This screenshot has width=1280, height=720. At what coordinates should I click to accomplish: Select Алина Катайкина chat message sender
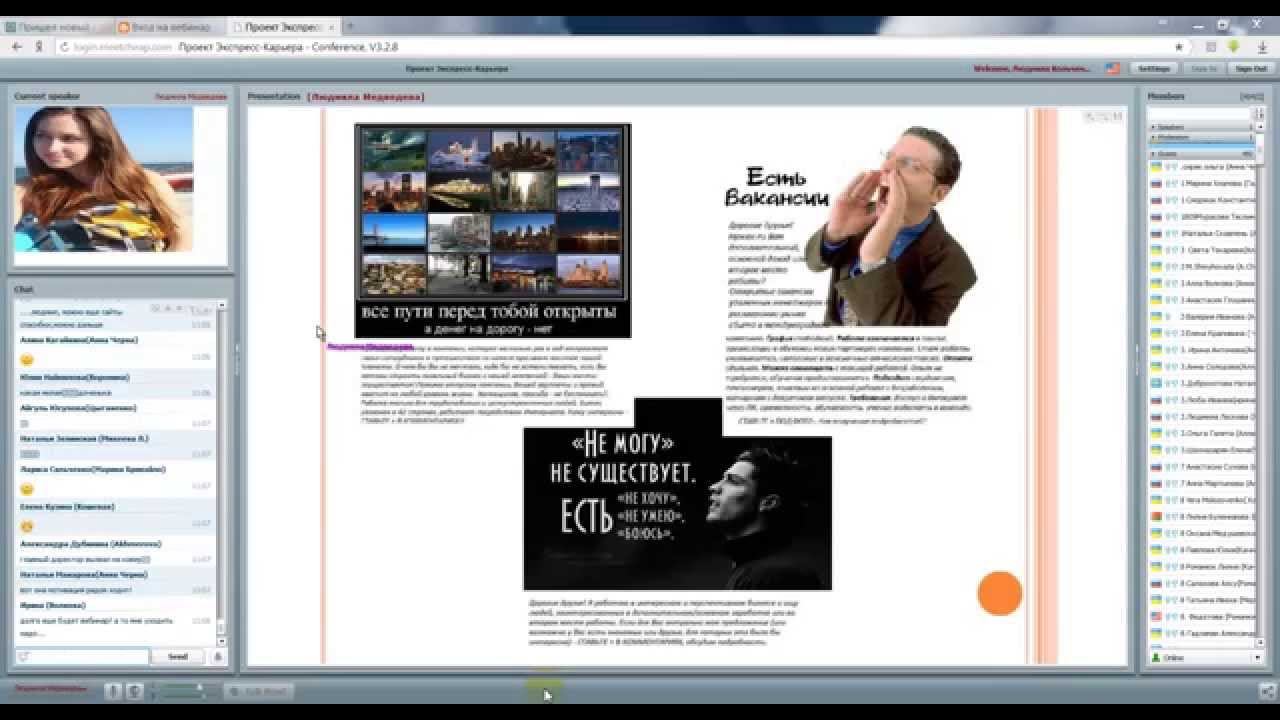(79, 340)
